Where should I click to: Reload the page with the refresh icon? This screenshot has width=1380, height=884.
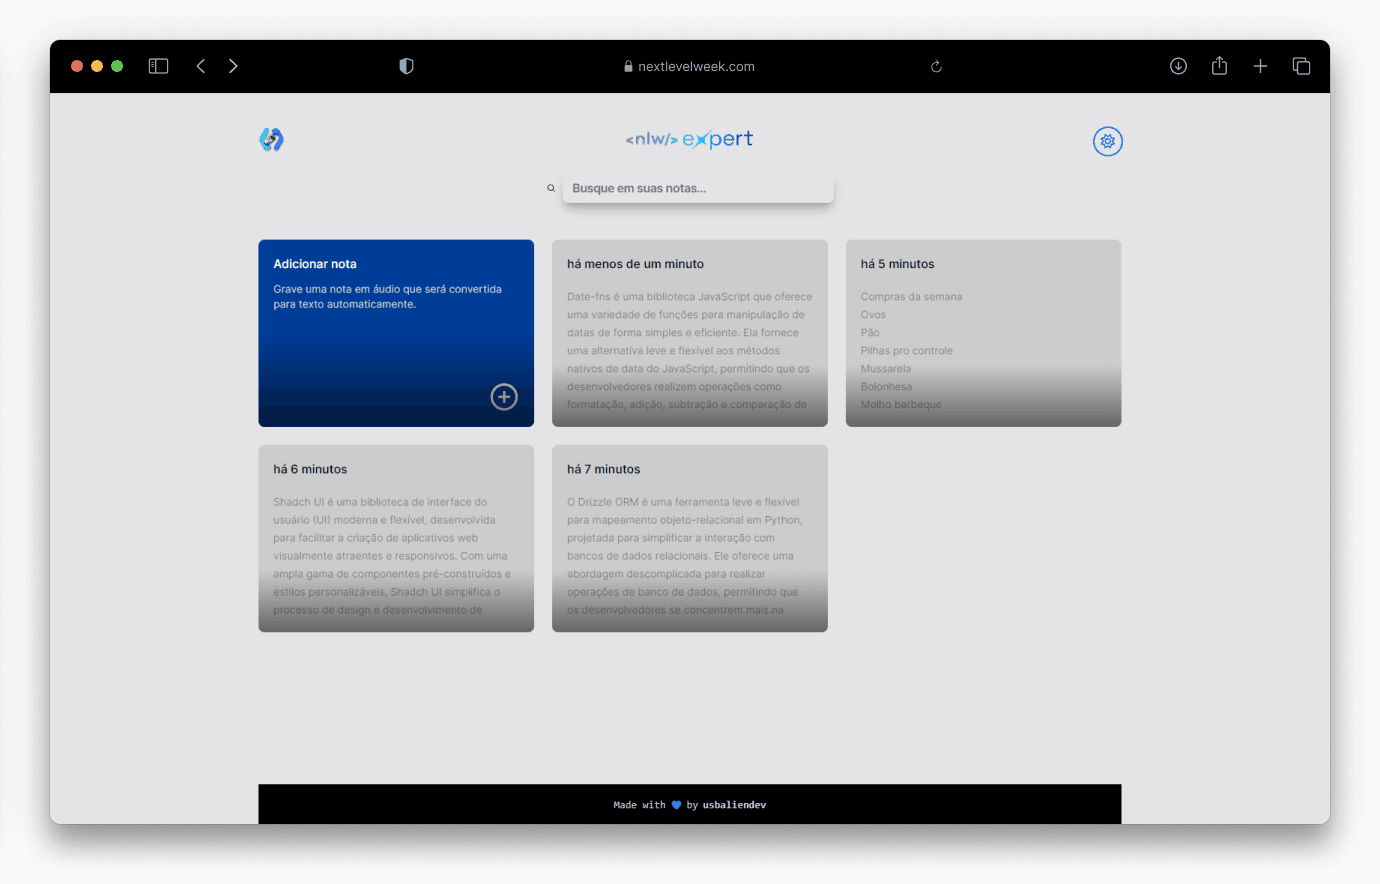click(936, 67)
